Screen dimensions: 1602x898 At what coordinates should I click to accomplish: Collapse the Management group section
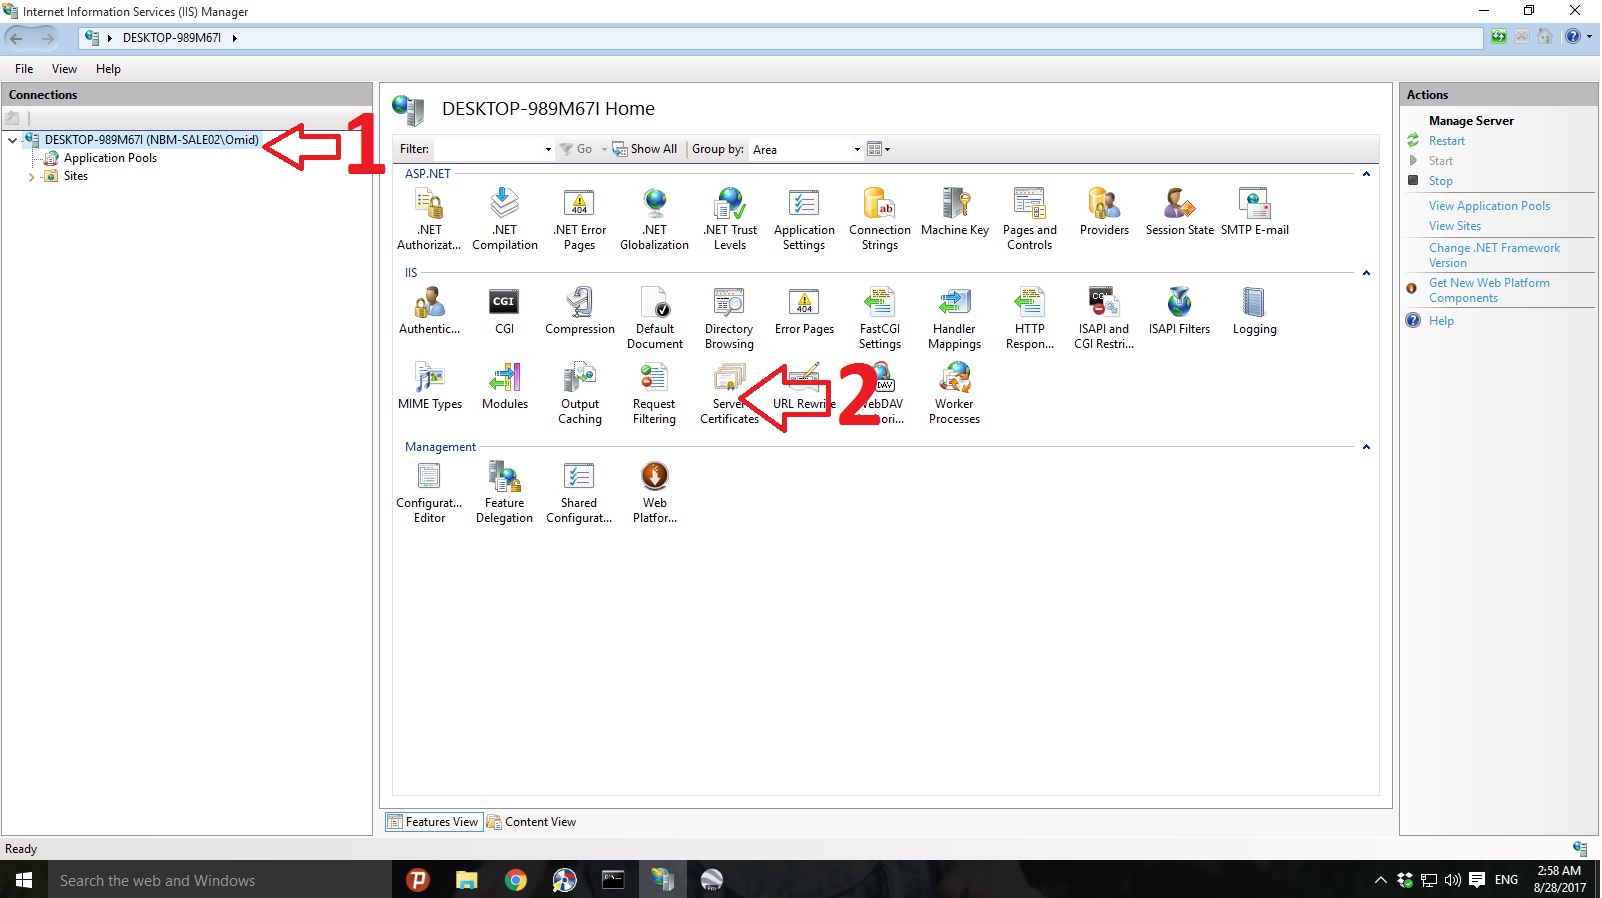coord(1366,447)
